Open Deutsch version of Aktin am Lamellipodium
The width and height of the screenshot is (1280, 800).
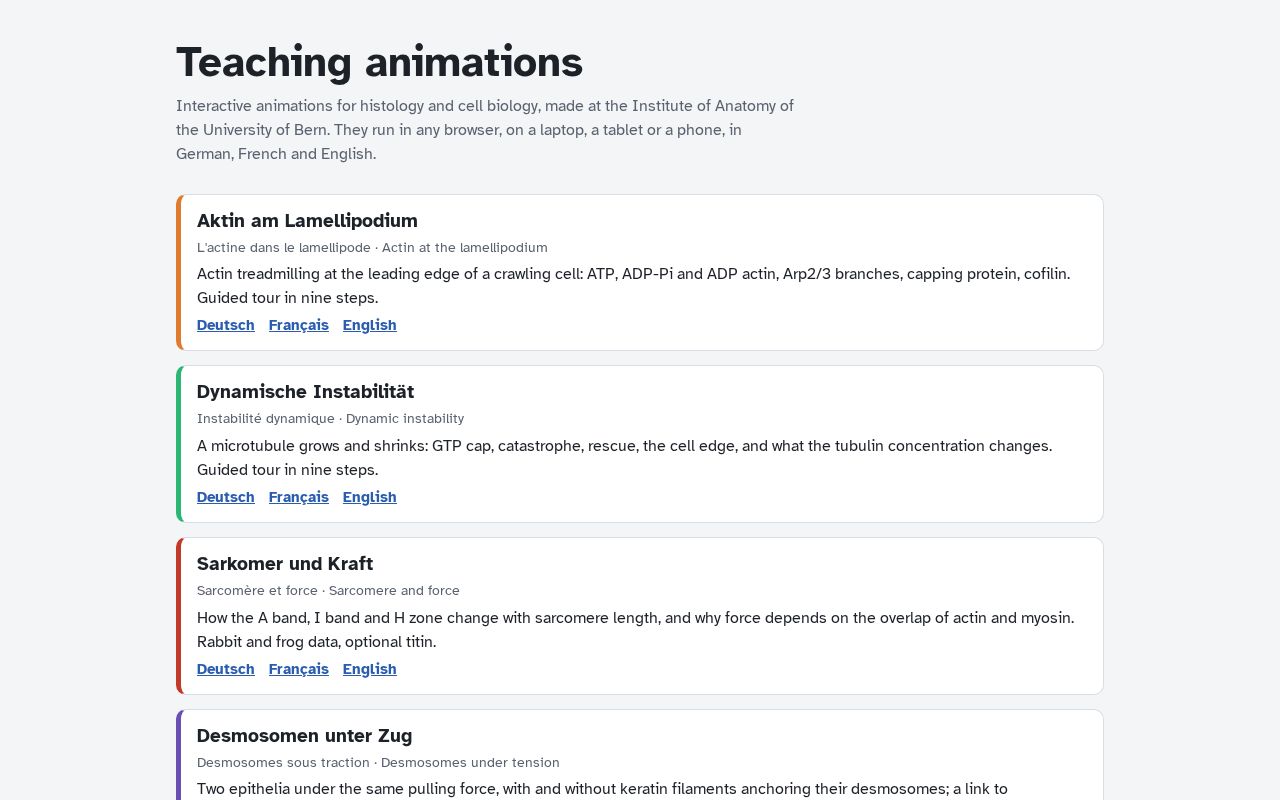226,325
